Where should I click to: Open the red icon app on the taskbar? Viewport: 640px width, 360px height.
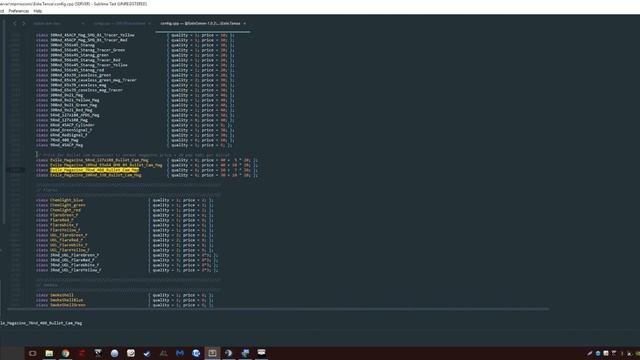coord(82,353)
